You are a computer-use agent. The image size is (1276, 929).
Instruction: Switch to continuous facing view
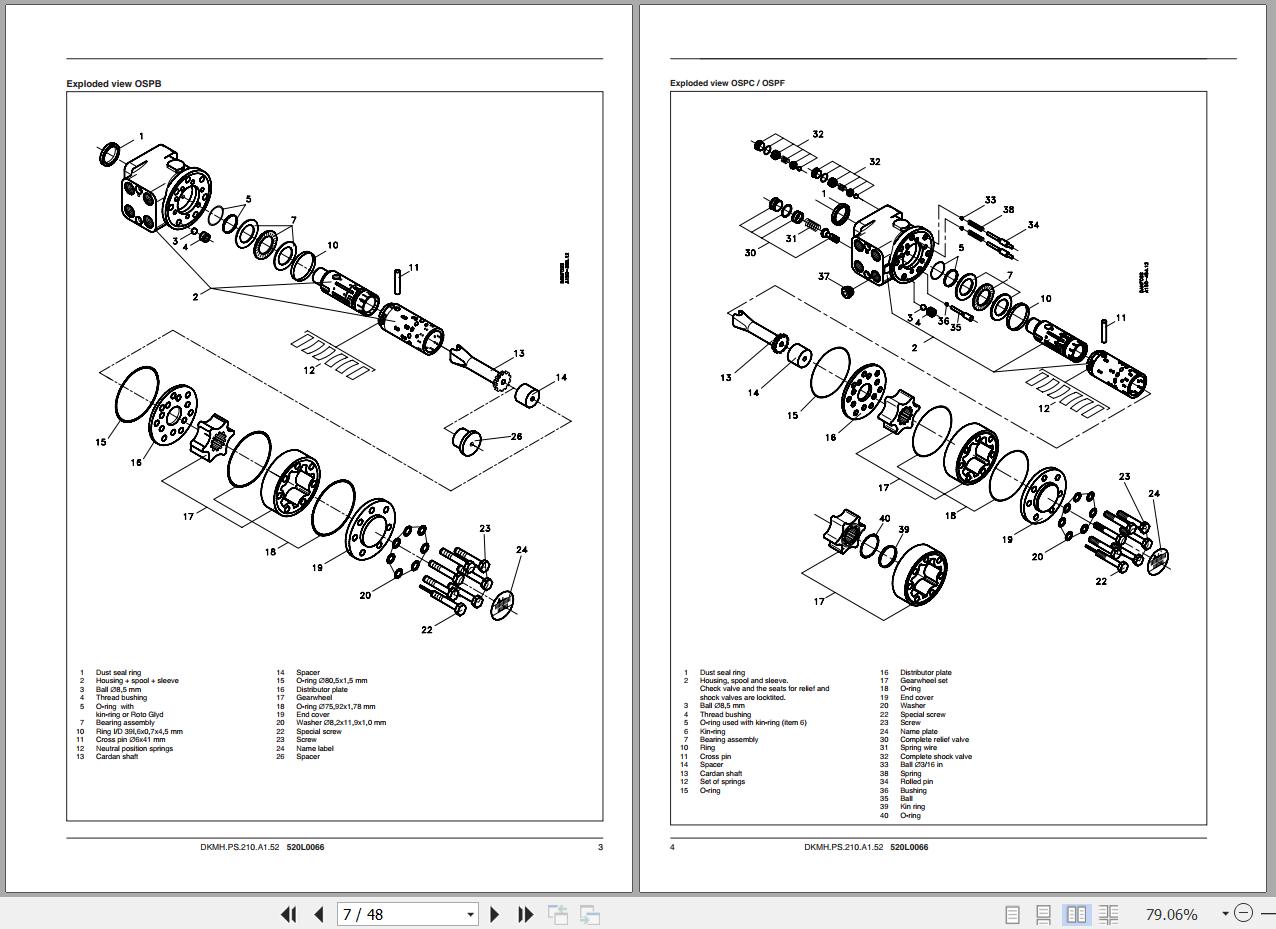(1108, 914)
